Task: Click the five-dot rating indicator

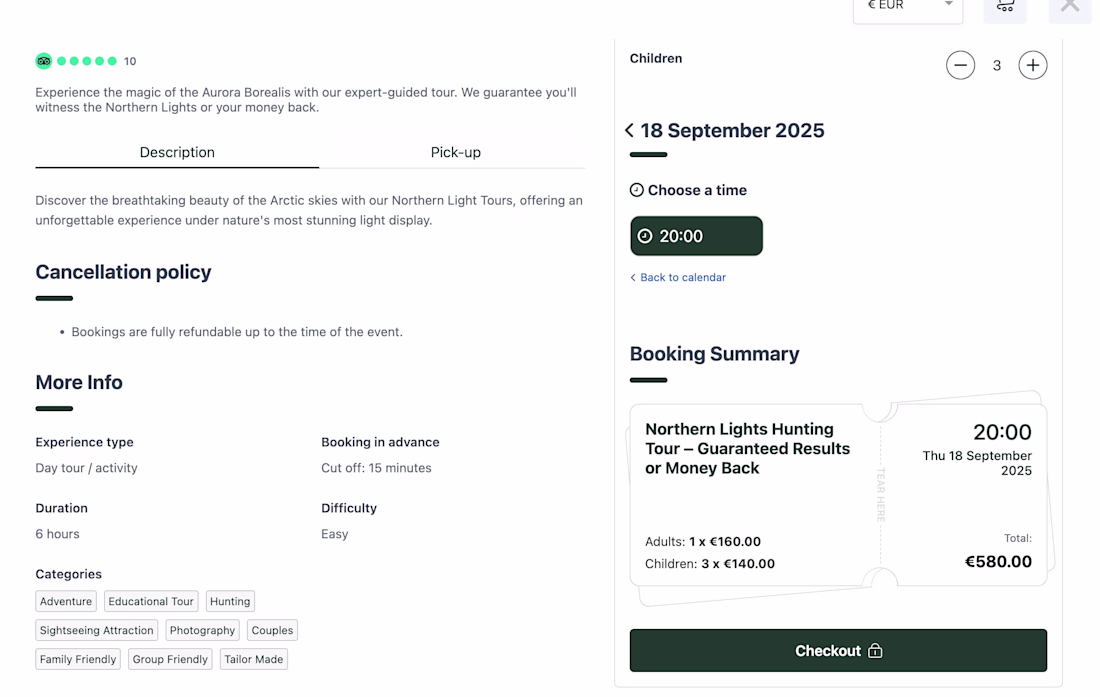Action: 87,61
